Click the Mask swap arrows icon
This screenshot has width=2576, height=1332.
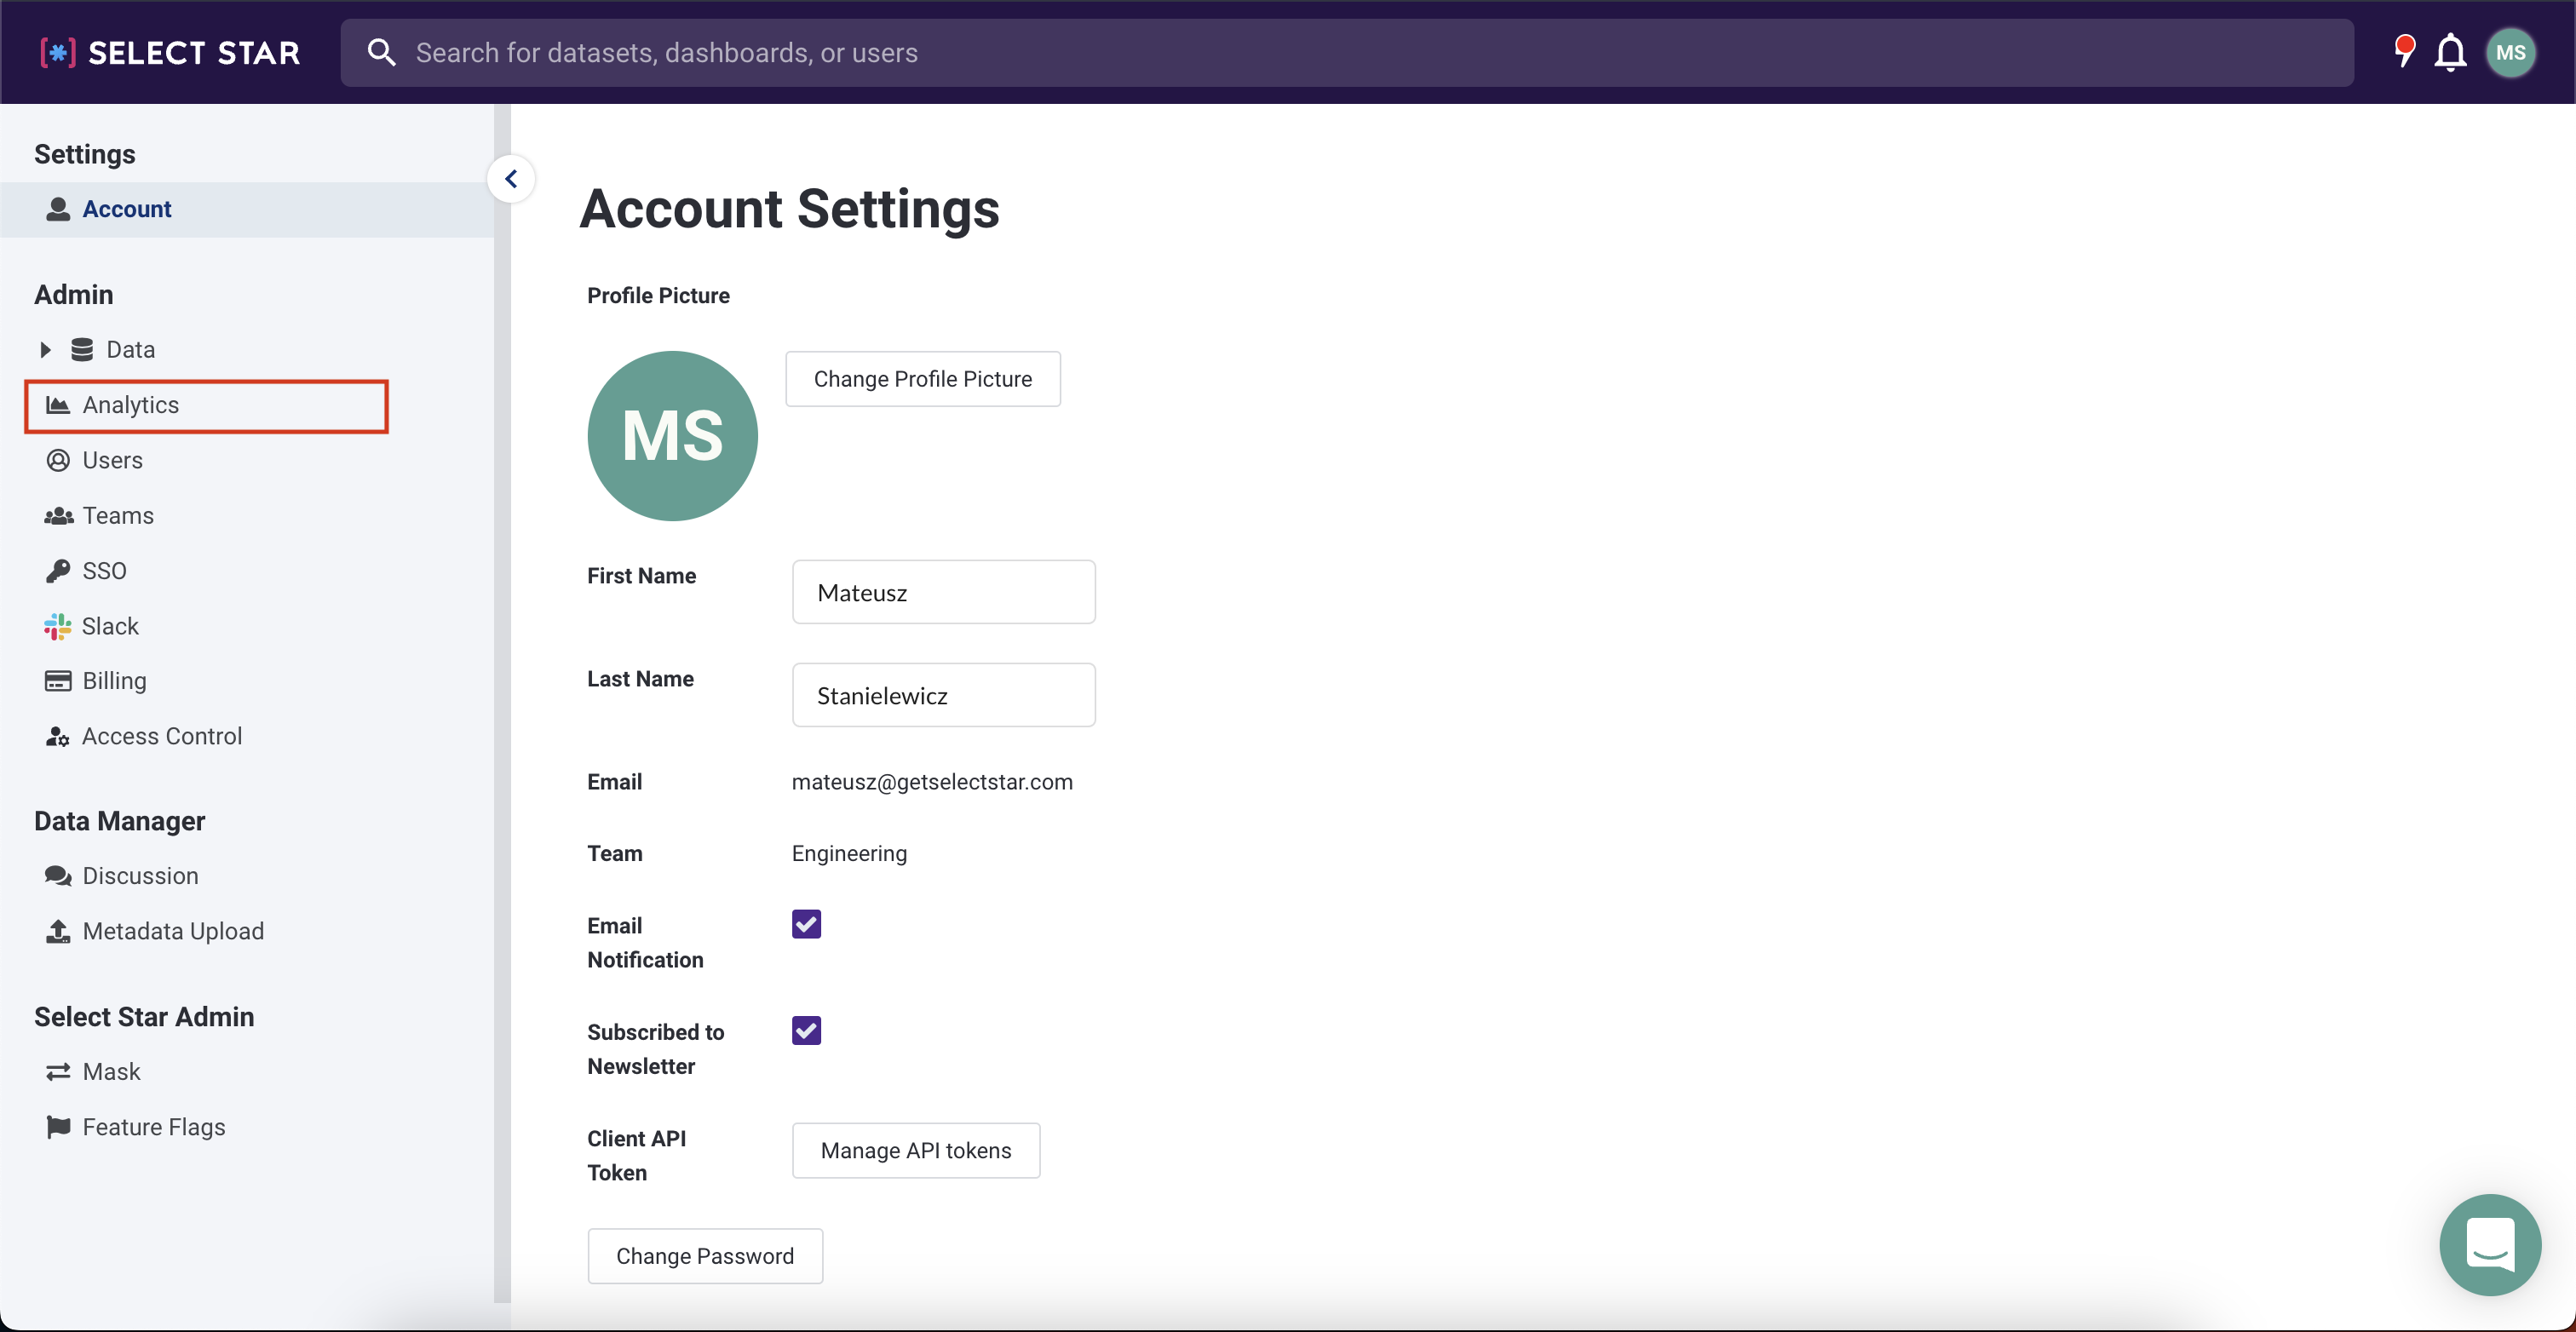58,1071
